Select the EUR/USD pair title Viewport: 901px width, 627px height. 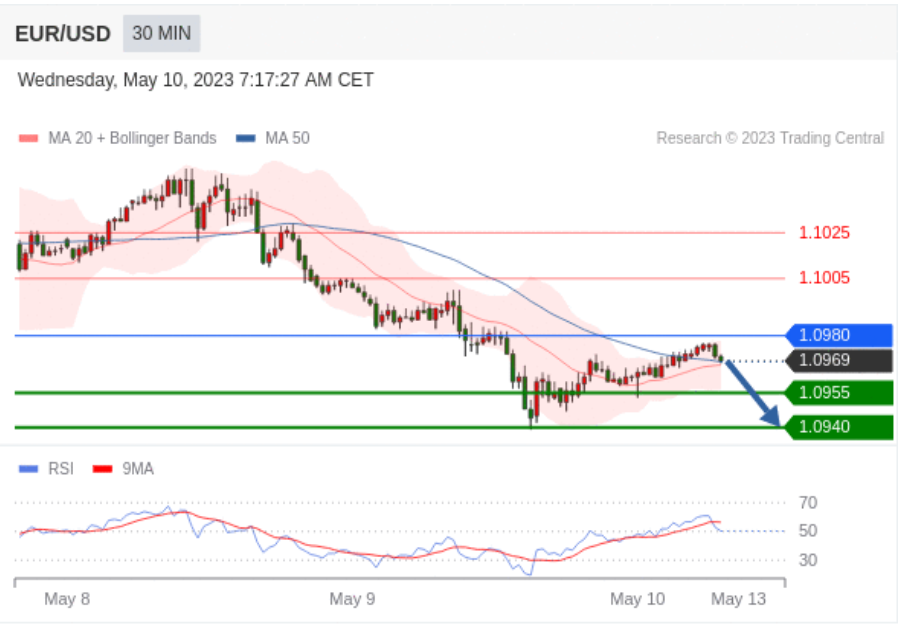click(63, 34)
